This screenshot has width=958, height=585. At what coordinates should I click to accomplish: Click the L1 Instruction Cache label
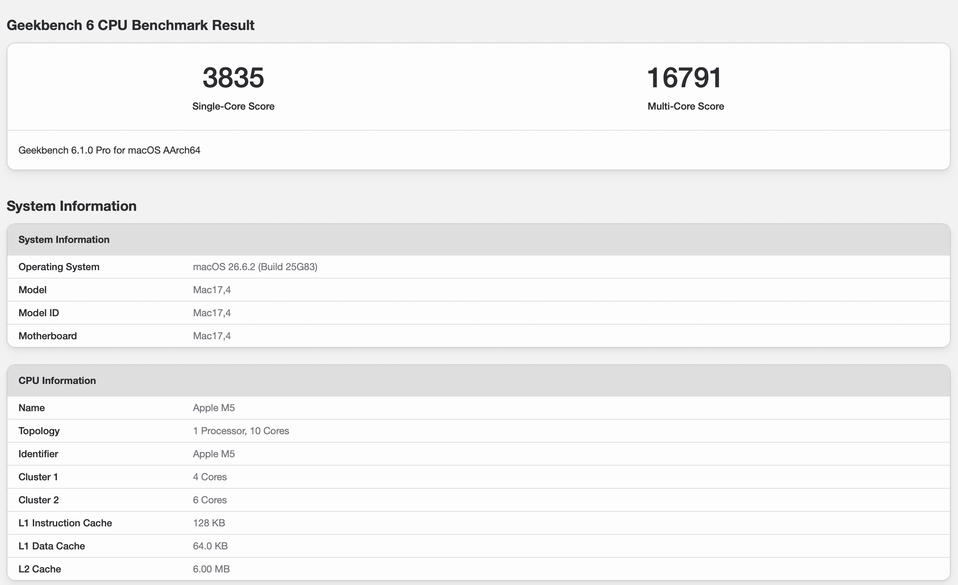pos(65,523)
